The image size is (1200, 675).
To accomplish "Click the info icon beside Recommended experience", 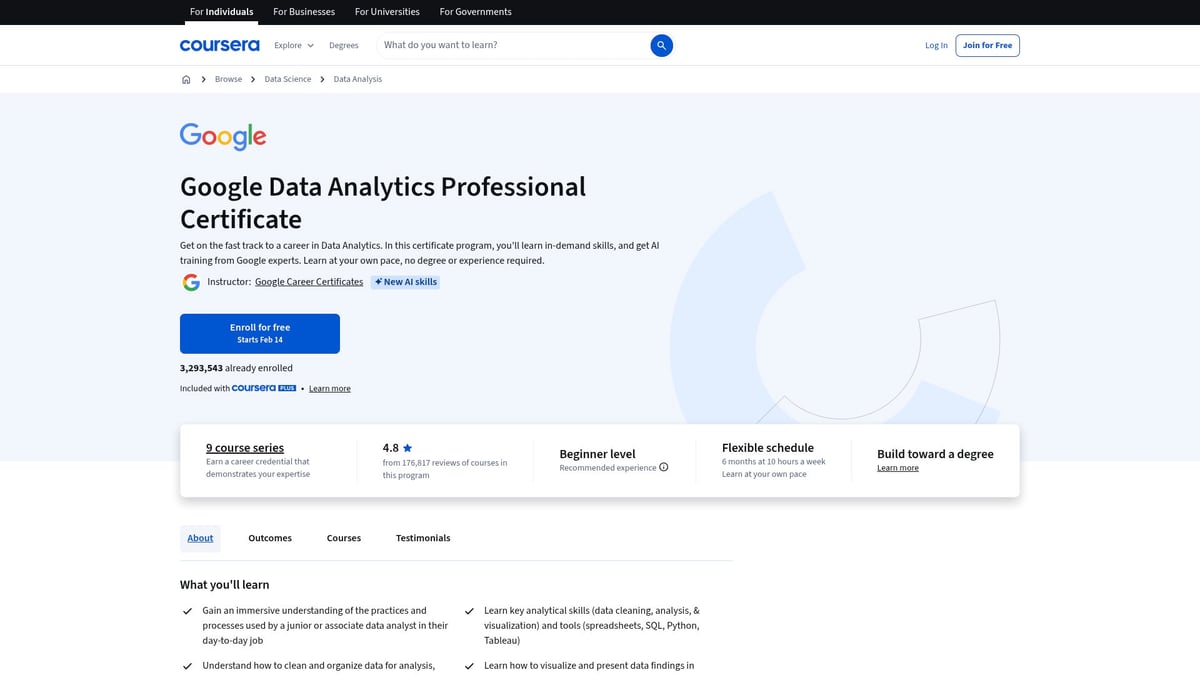I will (664, 467).
